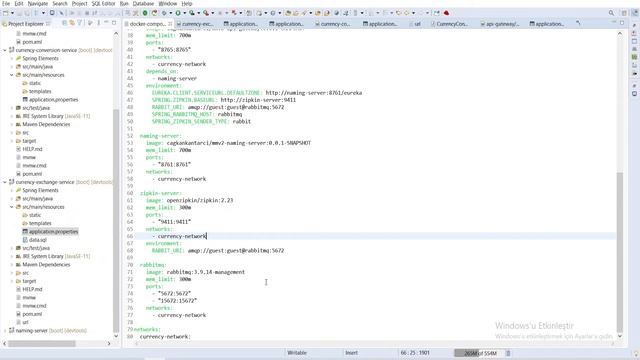Click the Search magnifier icon at top right
The width and height of the screenshot is (640, 360).
611,13
